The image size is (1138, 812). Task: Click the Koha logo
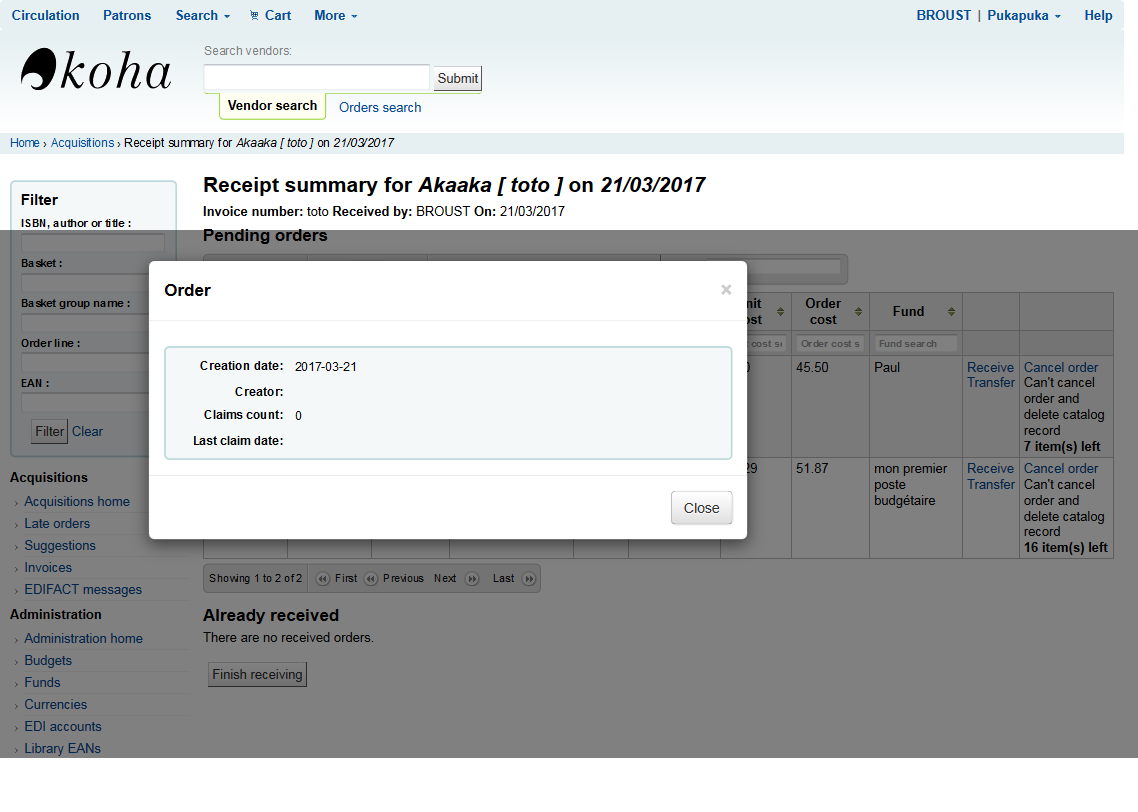(96, 72)
